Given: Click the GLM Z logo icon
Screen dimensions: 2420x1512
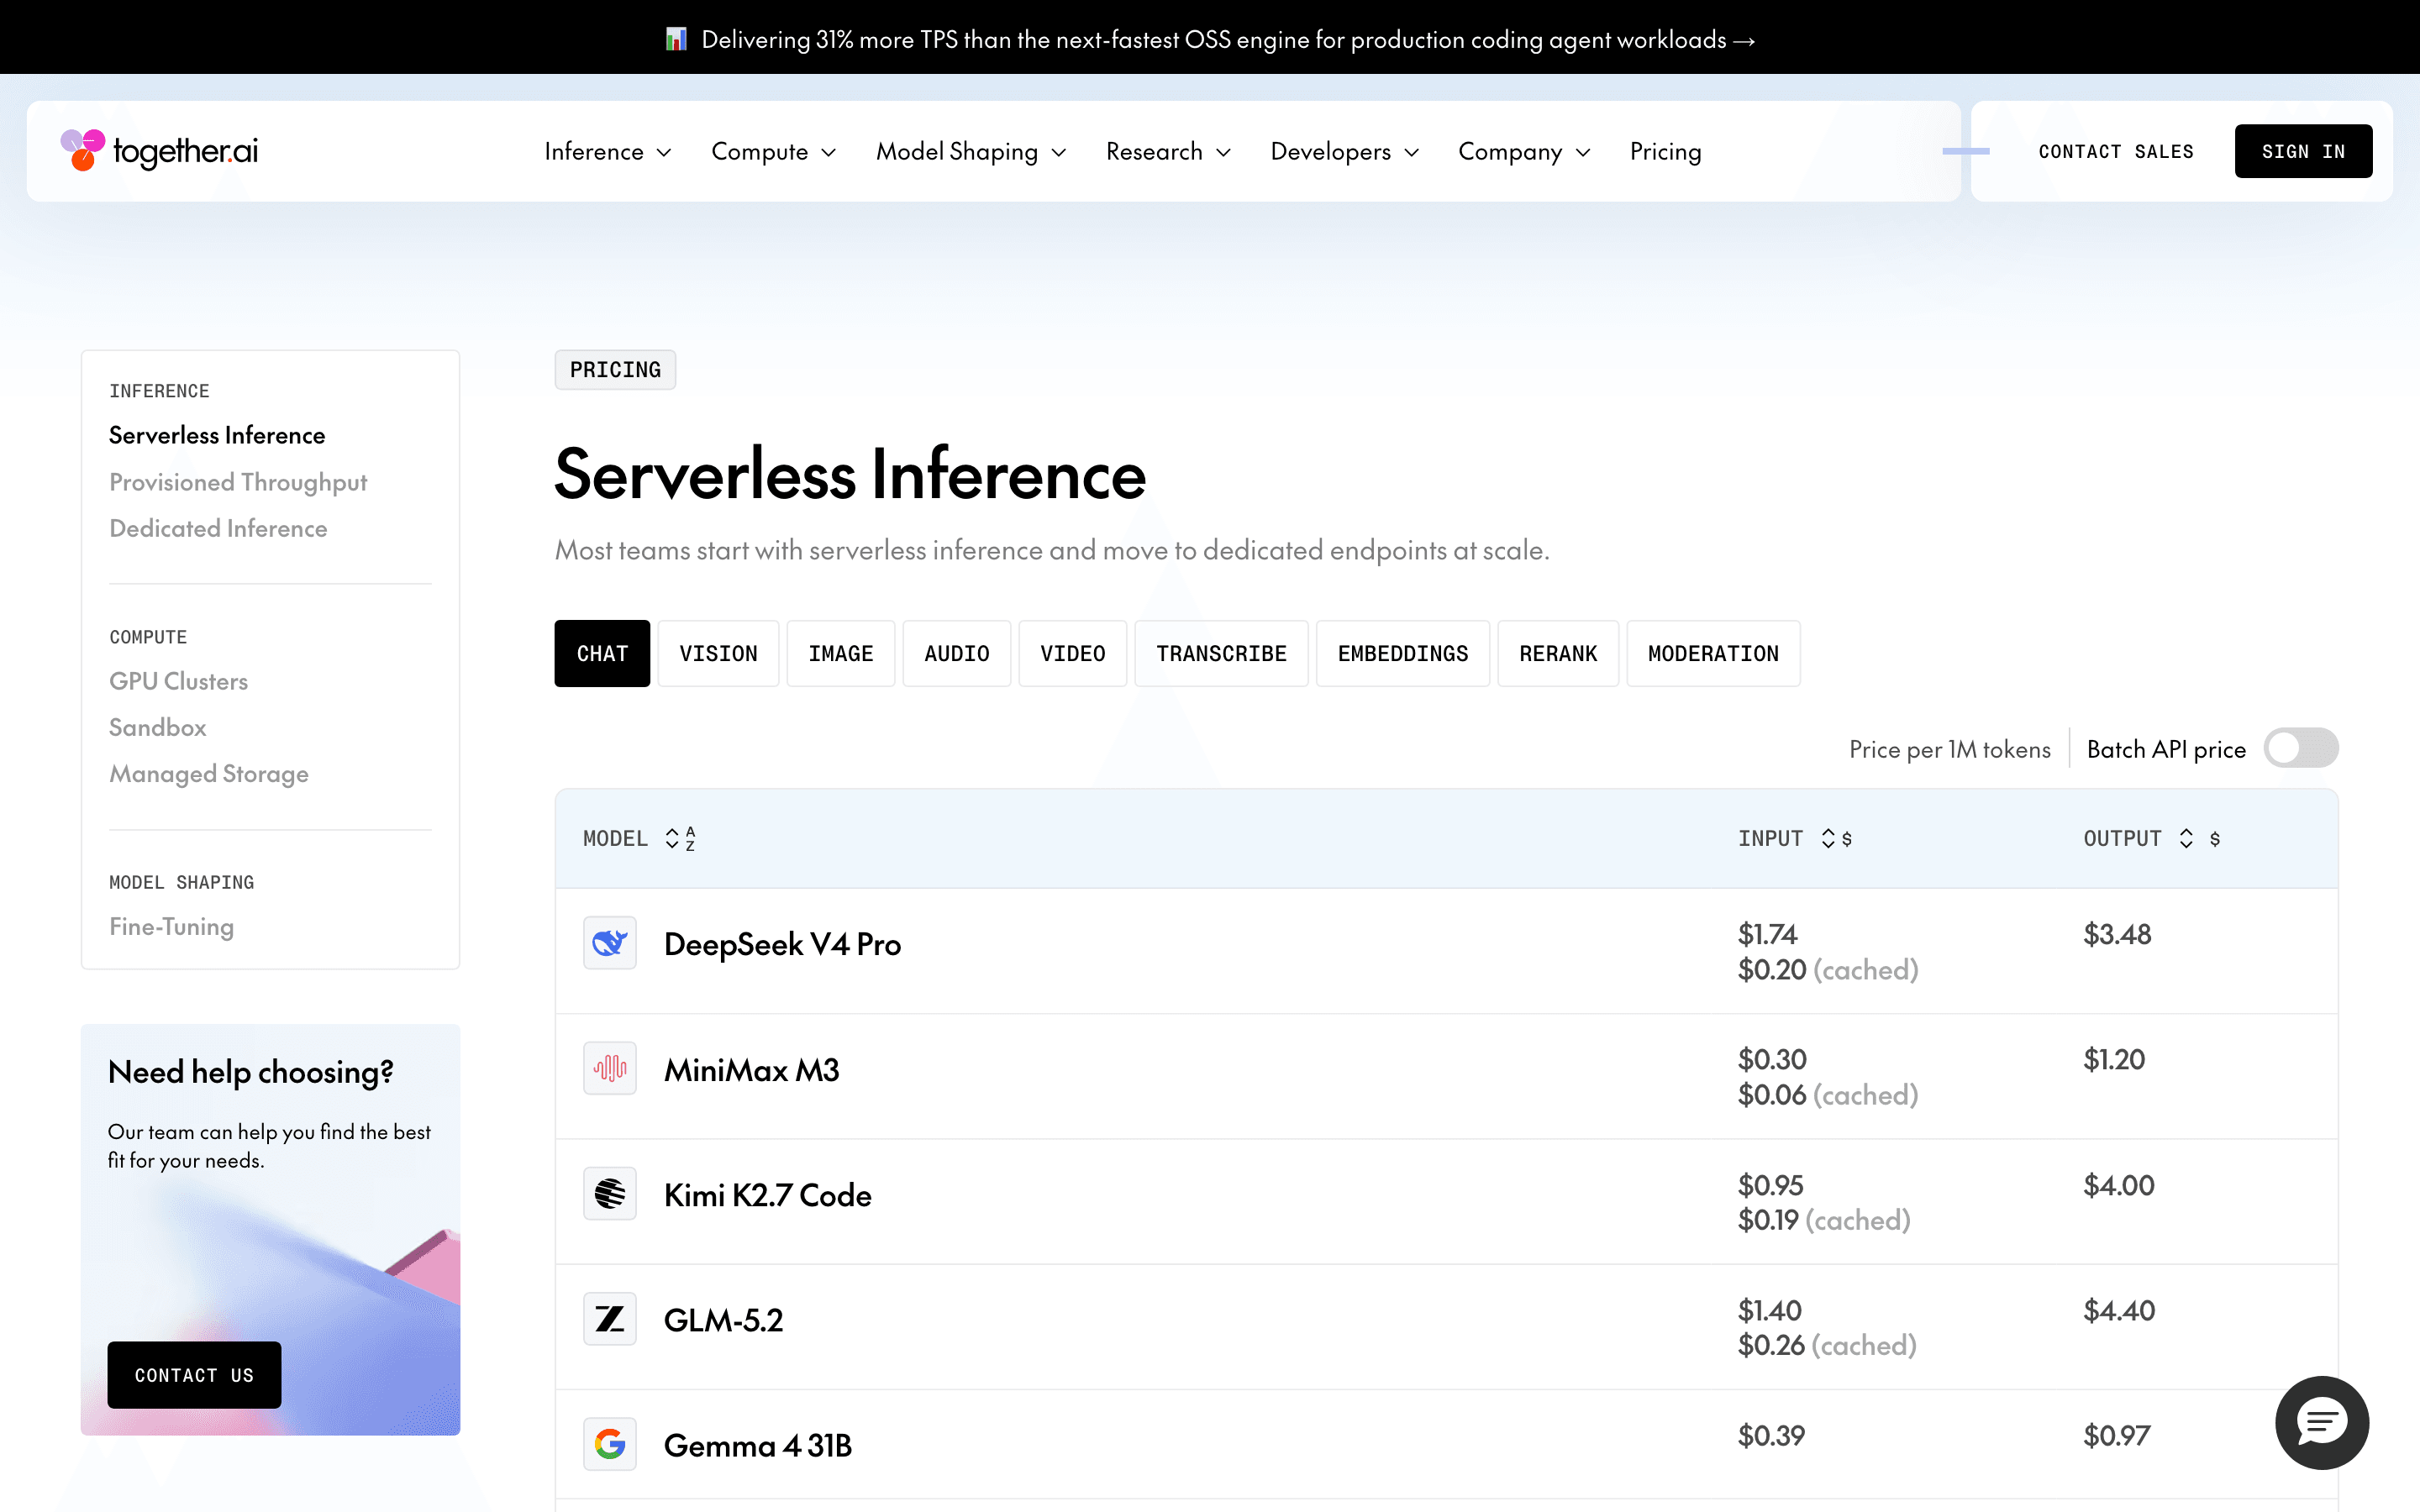Looking at the screenshot, I should point(610,1319).
